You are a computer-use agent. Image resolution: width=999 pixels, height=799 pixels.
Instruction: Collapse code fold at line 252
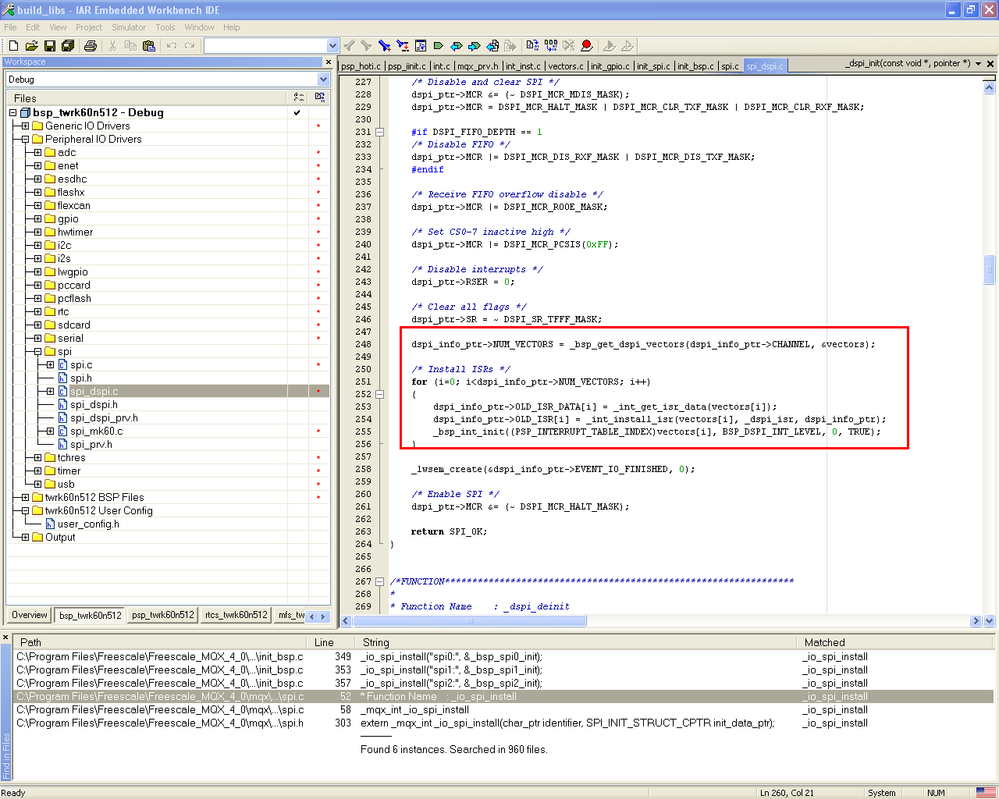click(x=380, y=394)
